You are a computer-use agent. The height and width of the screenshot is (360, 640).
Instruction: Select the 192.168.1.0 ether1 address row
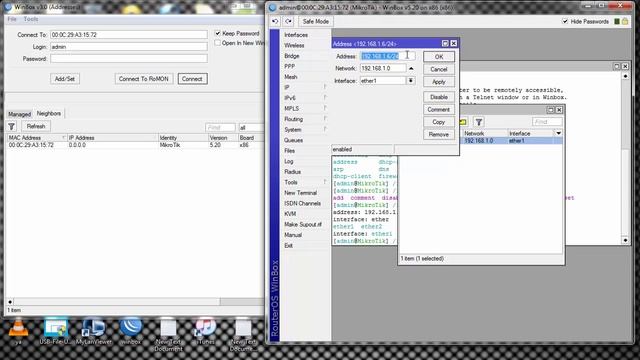pyautogui.click(x=512, y=140)
